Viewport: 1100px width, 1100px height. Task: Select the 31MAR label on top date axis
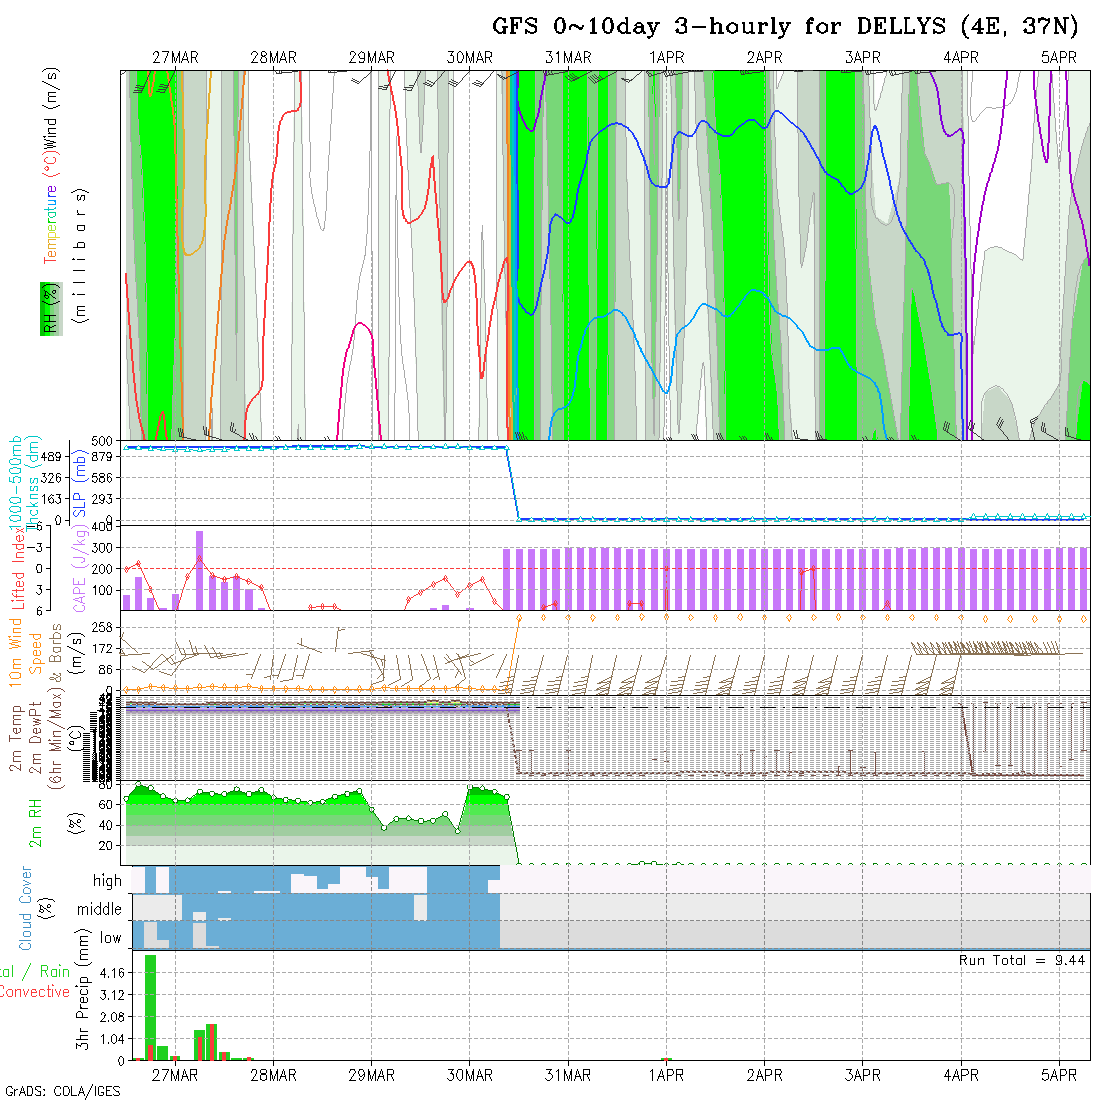568,58
